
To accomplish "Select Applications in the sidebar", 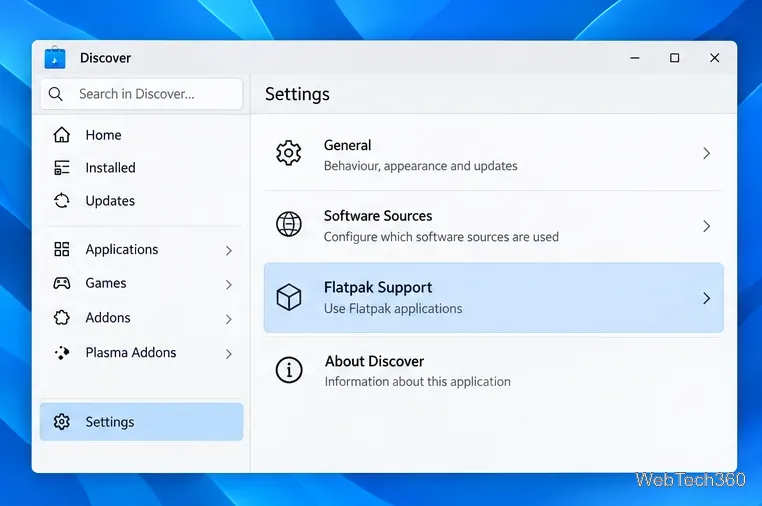I will click(x=141, y=249).
